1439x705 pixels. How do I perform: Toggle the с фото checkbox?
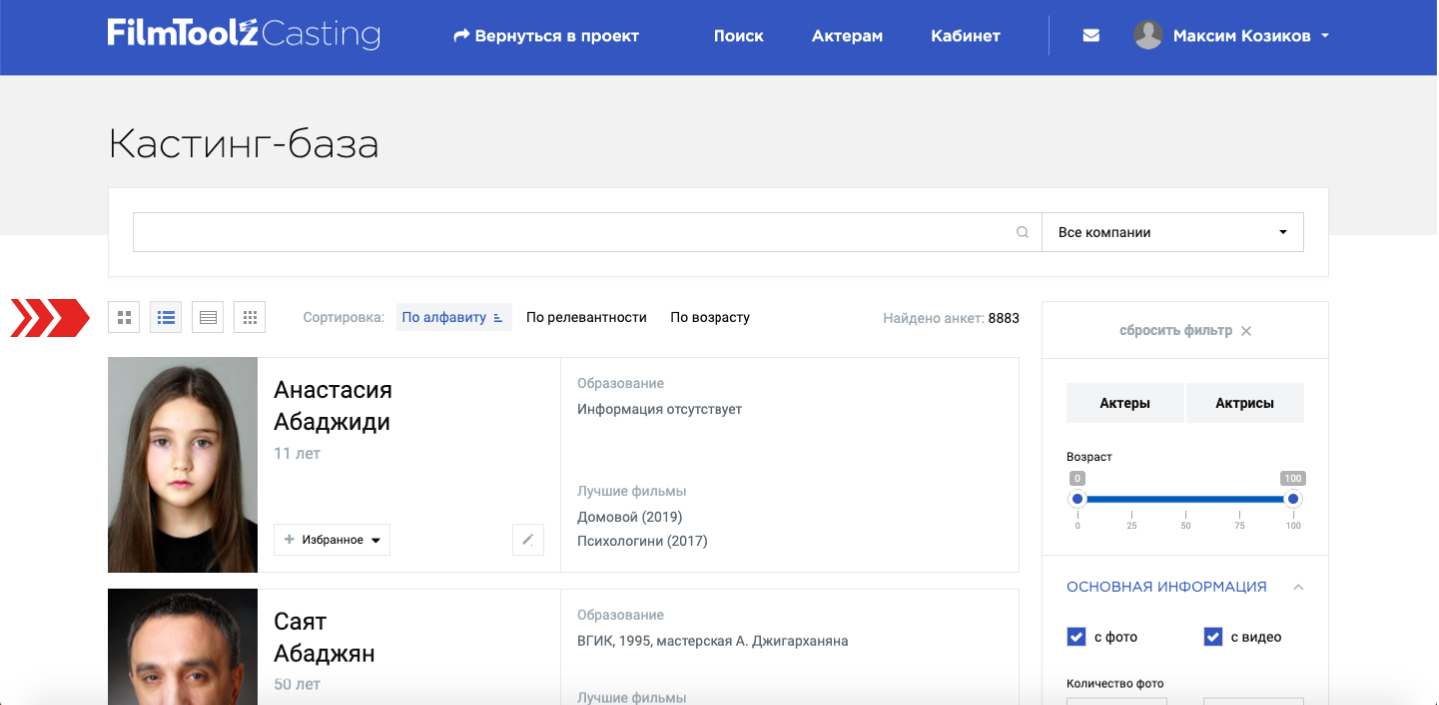(x=1077, y=637)
